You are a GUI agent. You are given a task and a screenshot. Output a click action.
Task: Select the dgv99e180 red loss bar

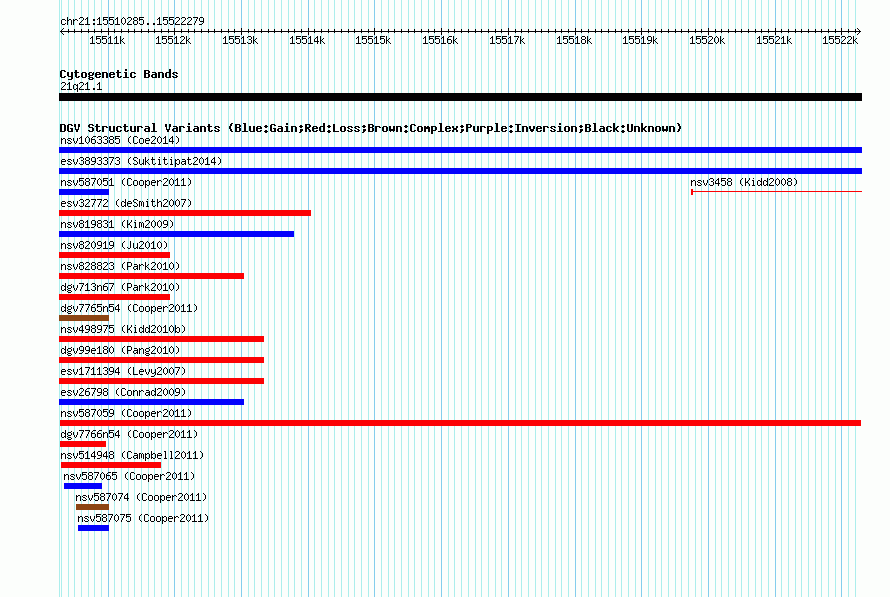point(162,360)
